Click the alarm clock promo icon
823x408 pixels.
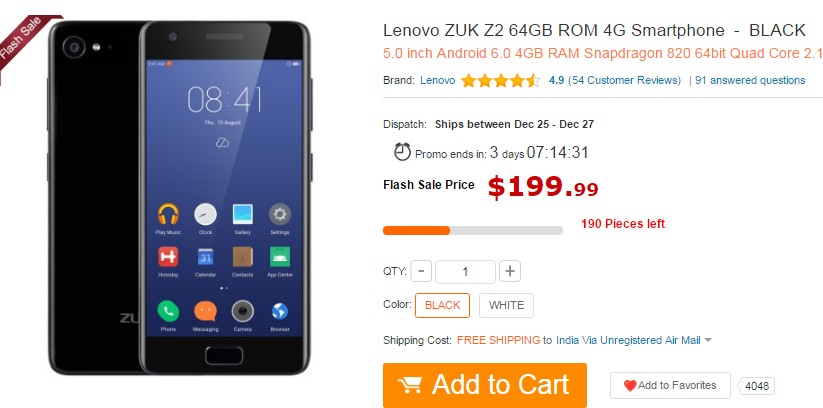click(x=403, y=152)
